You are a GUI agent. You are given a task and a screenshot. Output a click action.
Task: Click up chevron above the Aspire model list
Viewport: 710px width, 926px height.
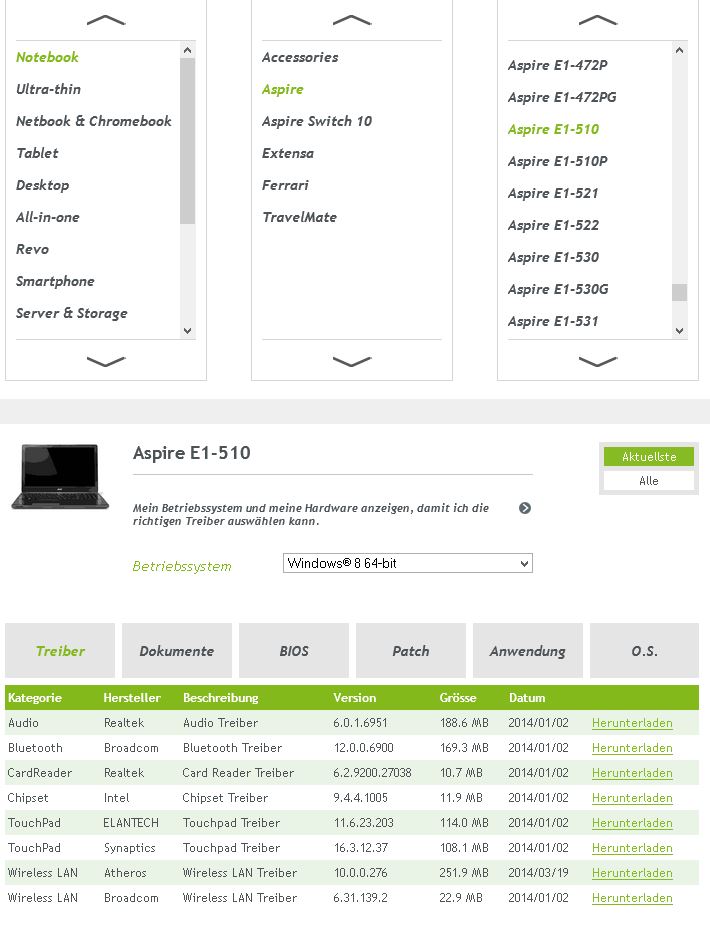click(x=598, y=20)
